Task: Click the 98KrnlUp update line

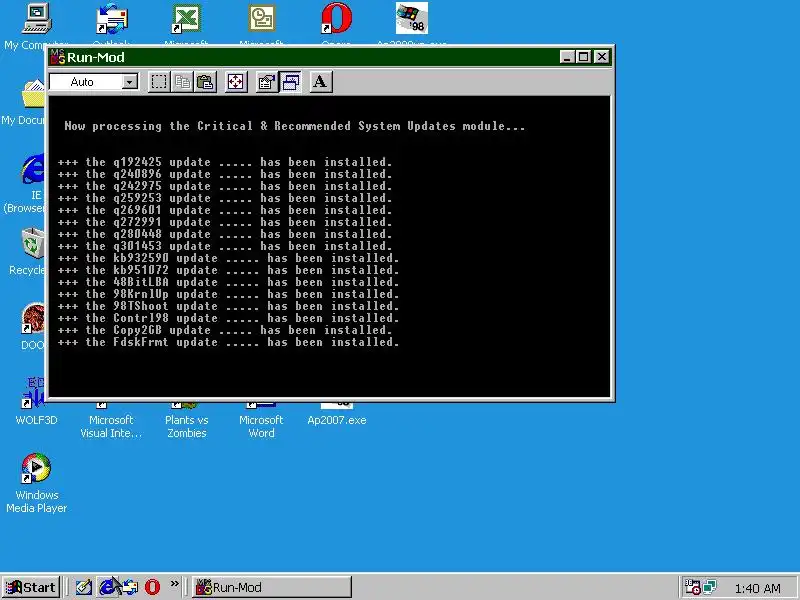Action: [x=229, y=294]
